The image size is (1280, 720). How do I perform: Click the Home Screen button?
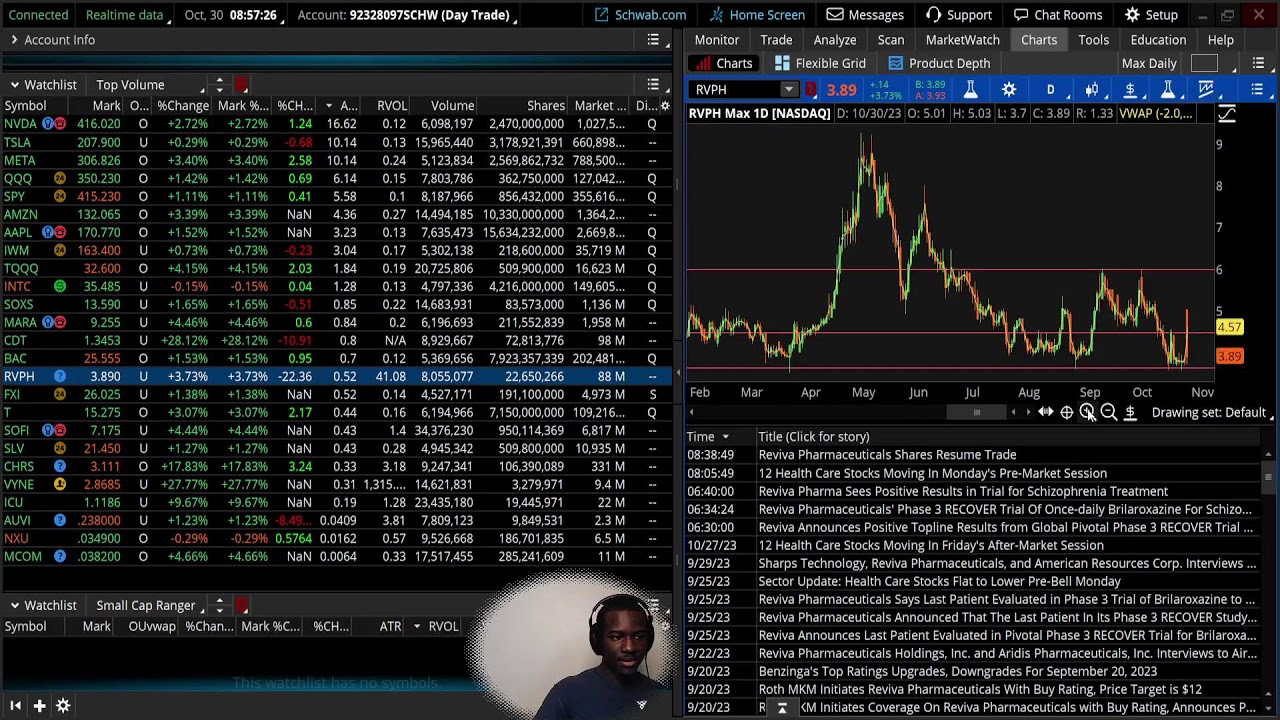(x=757, y=15)
